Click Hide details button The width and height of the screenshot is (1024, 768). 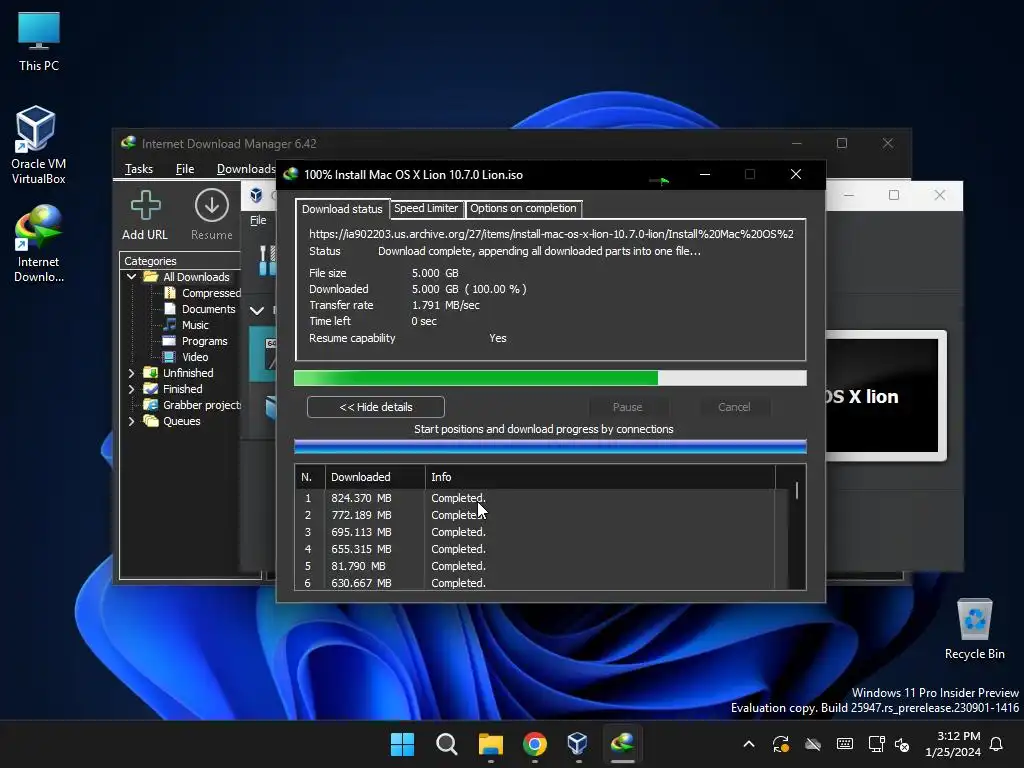(376, 407)
